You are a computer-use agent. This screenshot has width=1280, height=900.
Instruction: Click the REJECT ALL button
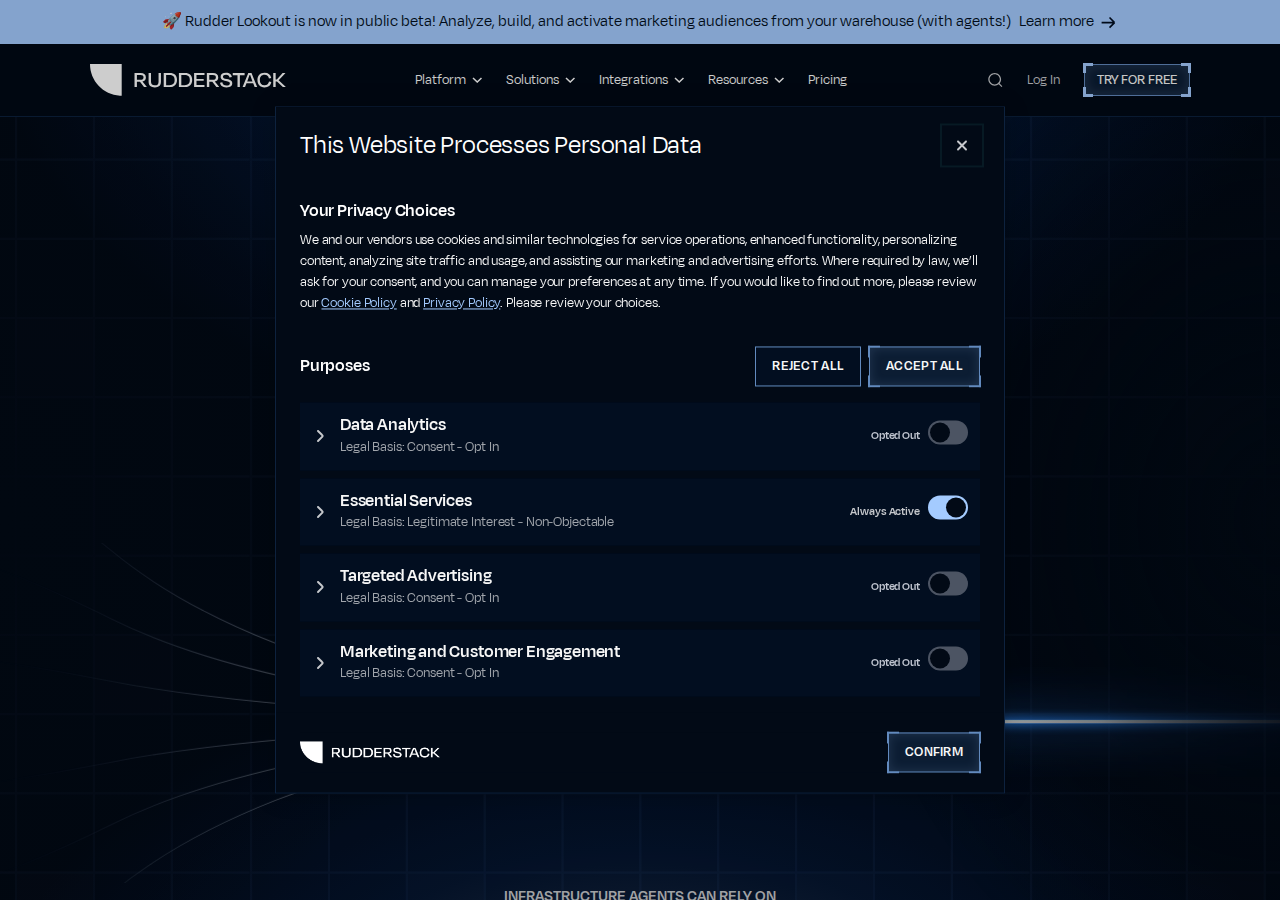coord(808,366)
